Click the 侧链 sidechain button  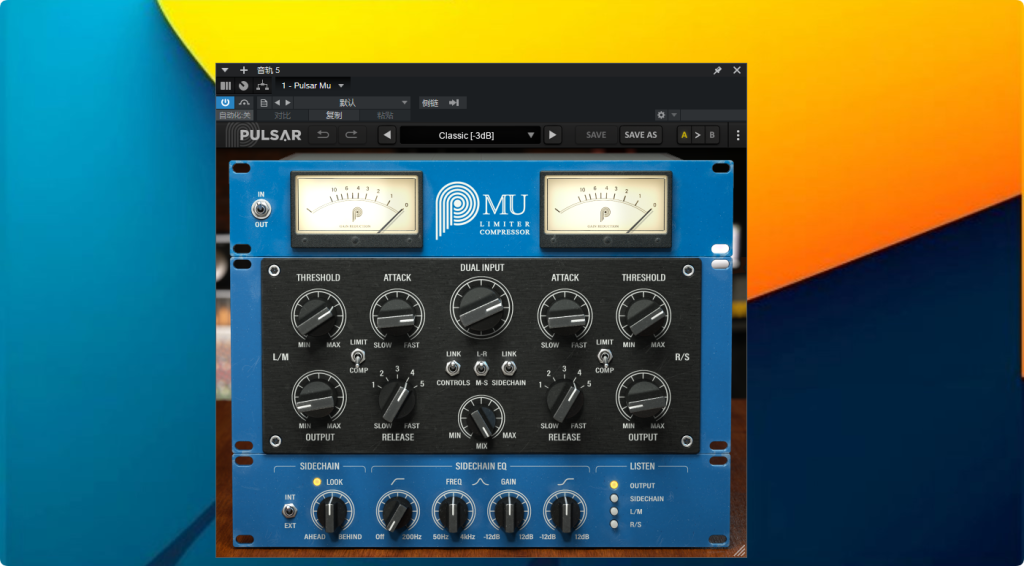tap(441, 102)
